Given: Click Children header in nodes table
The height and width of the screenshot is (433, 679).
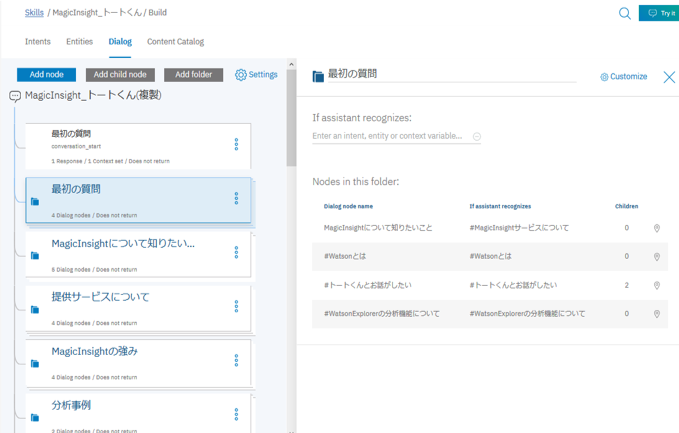Looking at the screenshot, I should point(626,206).
